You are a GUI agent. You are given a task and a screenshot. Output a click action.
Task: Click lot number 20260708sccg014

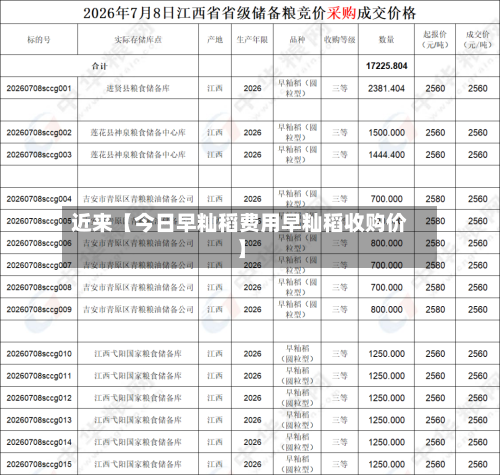[x=39, y=442]
